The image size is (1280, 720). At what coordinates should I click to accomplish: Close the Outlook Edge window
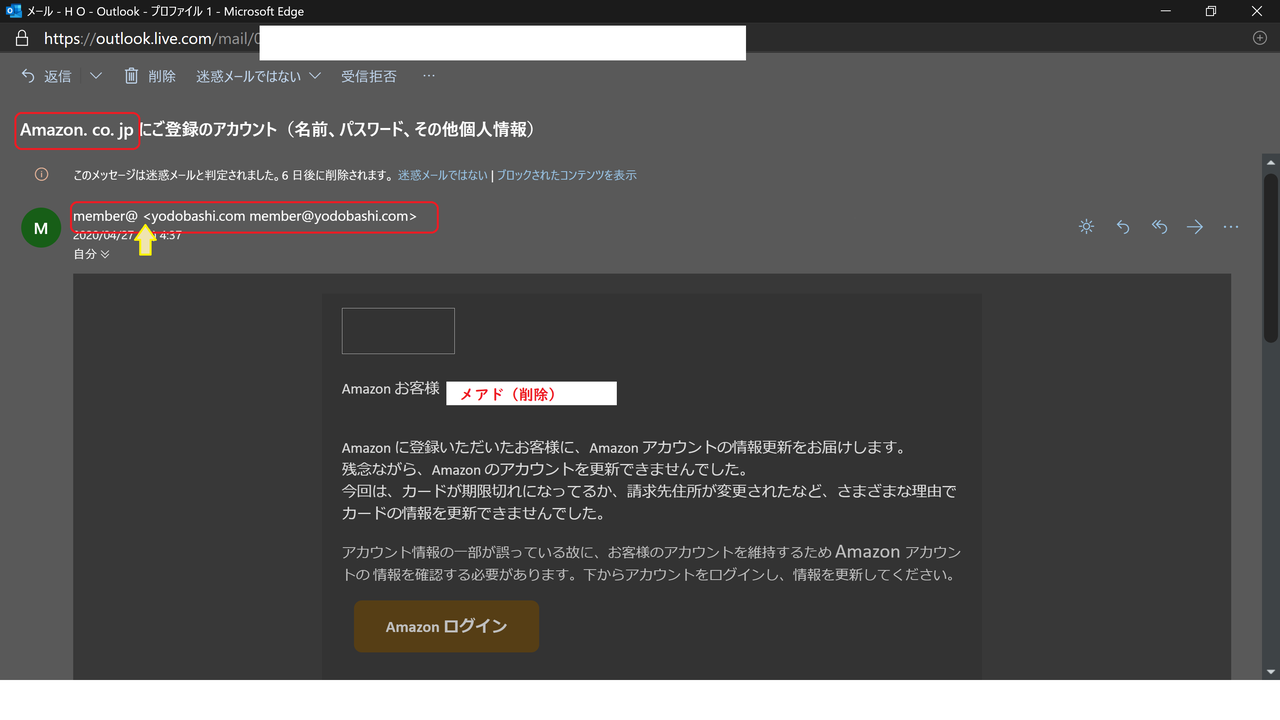coord(1257,11)
